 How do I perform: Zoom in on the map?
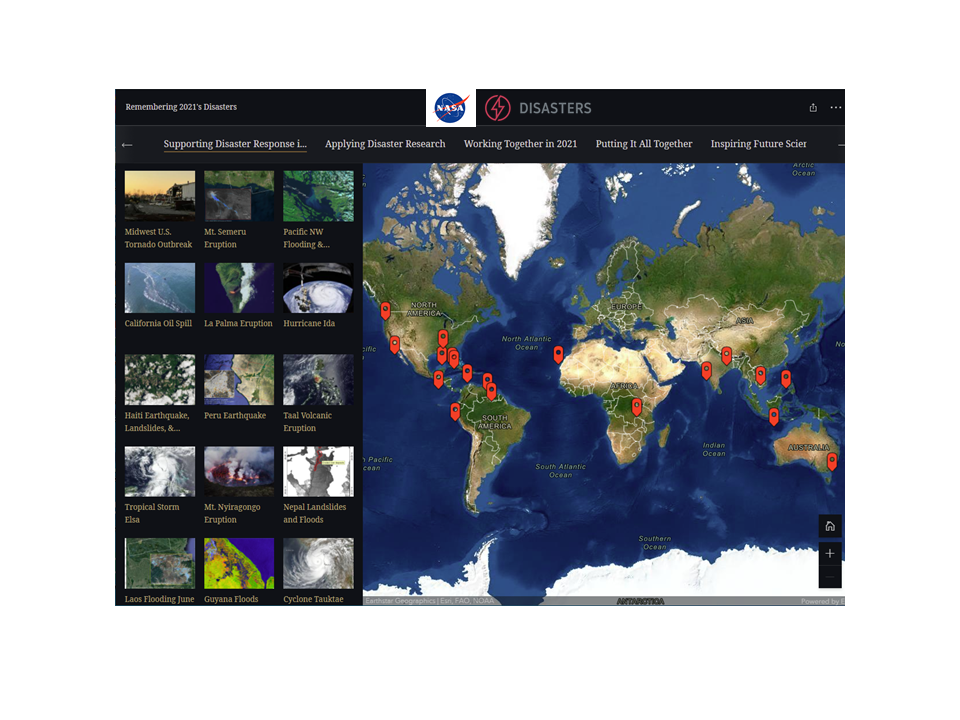pyautogui.click(x=829, y=553)
